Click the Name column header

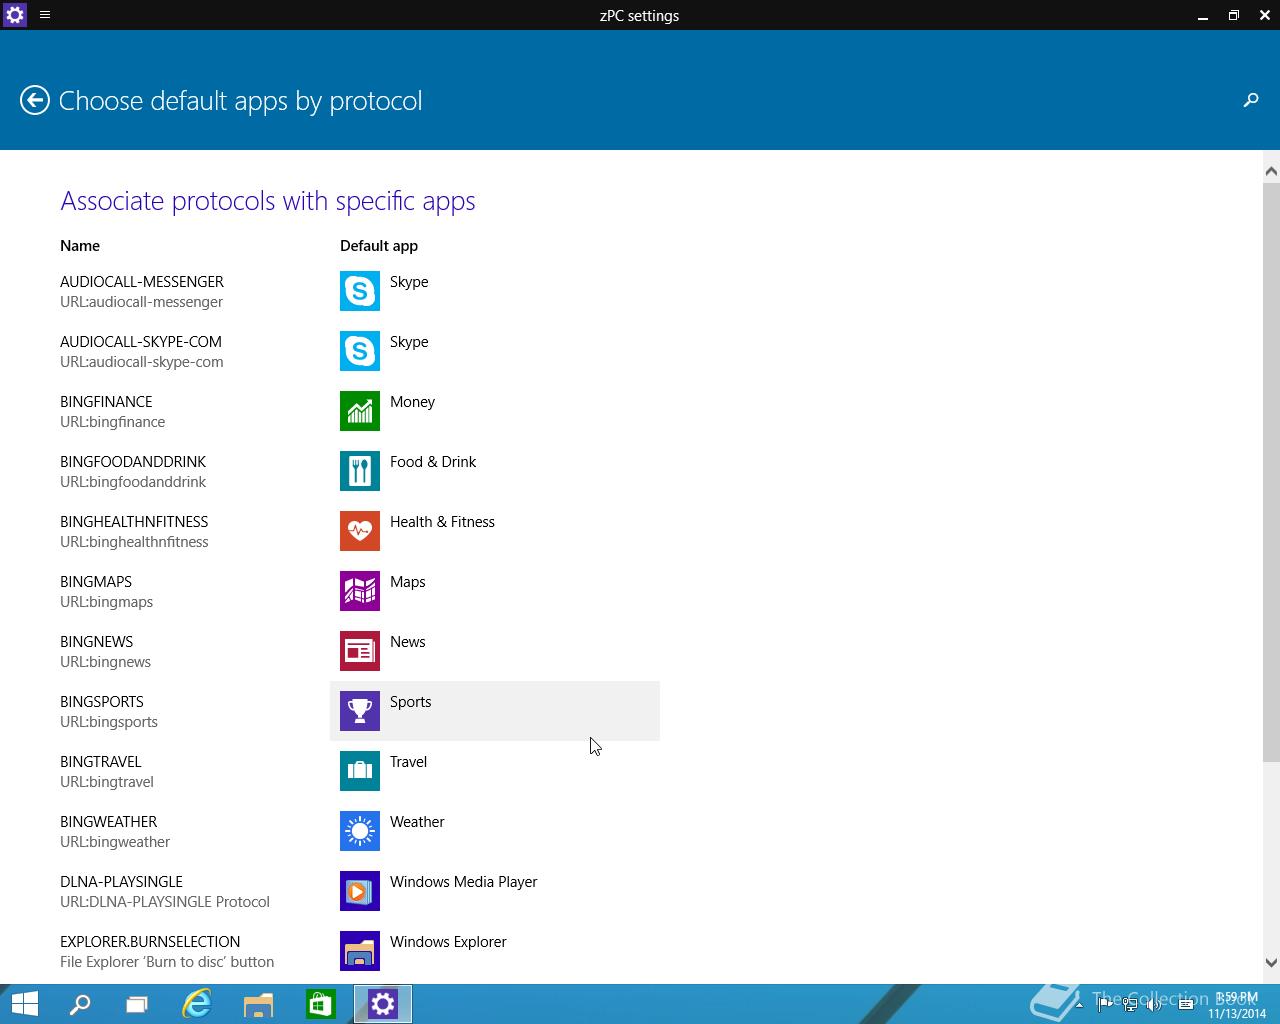coord(80,246)
